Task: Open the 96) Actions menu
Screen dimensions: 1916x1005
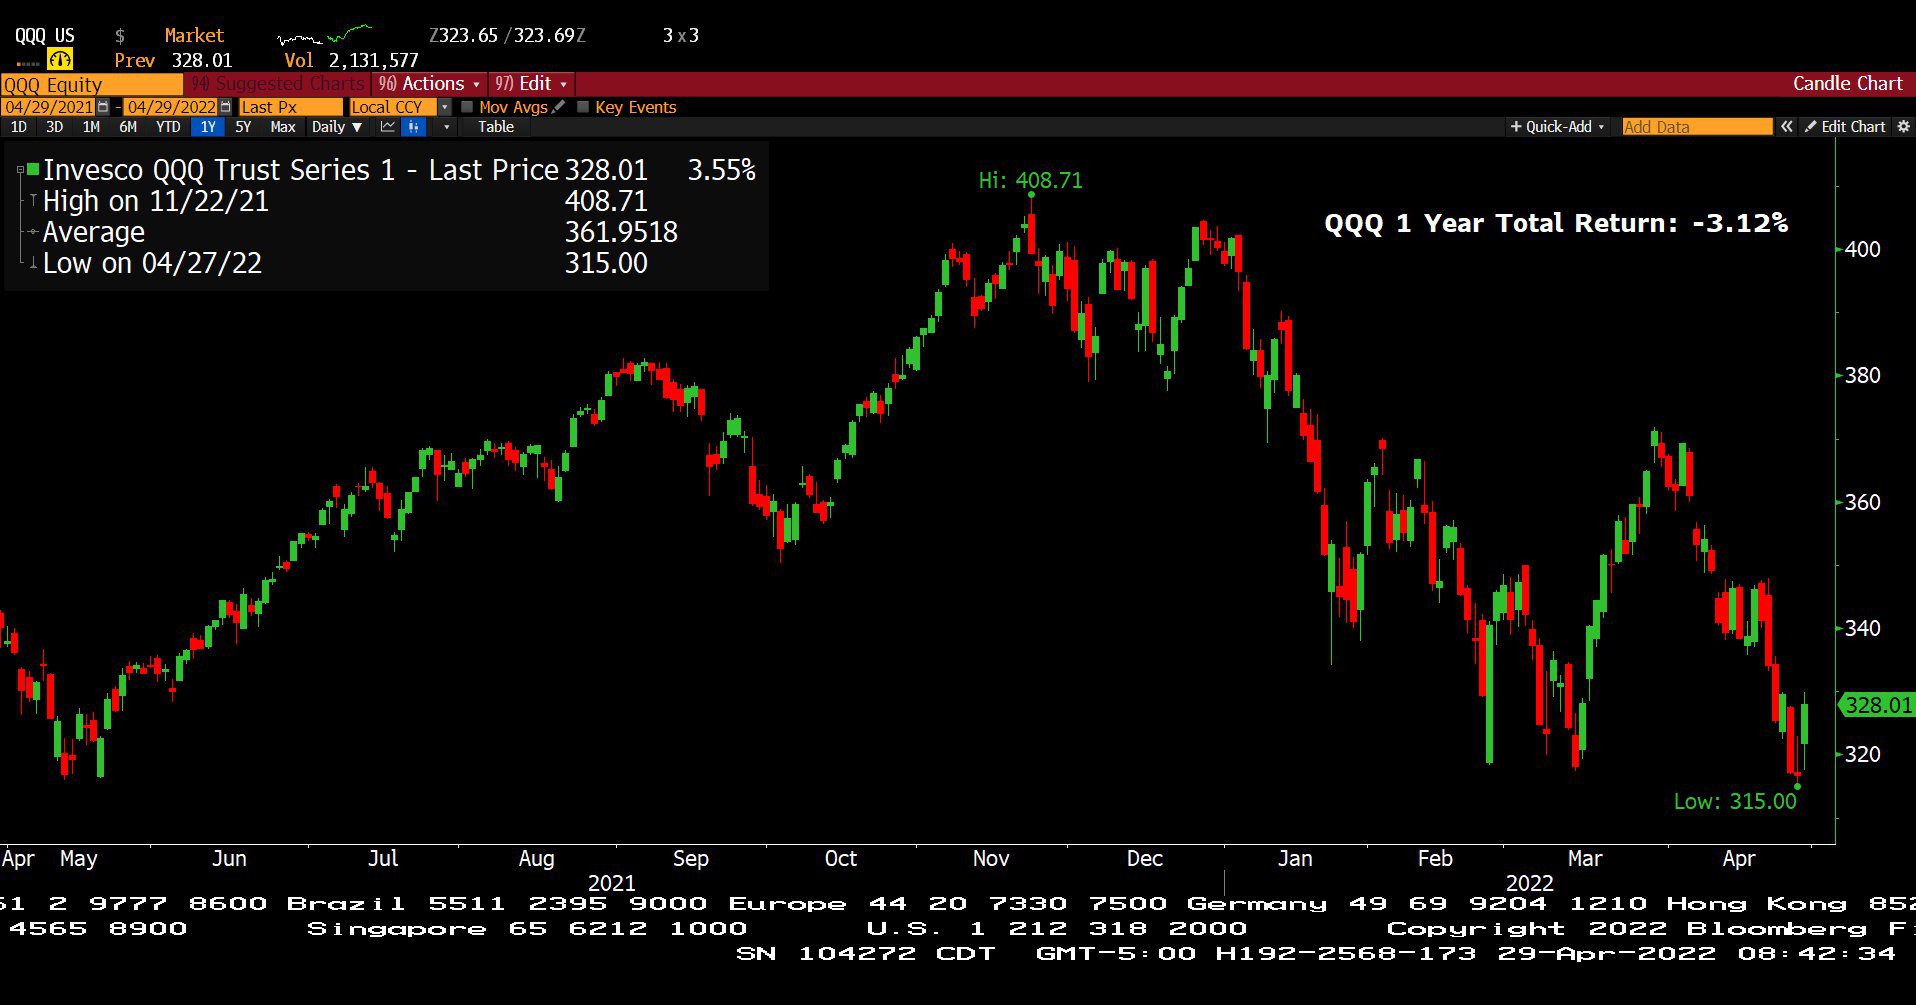Action: click(x=429, y=84)
